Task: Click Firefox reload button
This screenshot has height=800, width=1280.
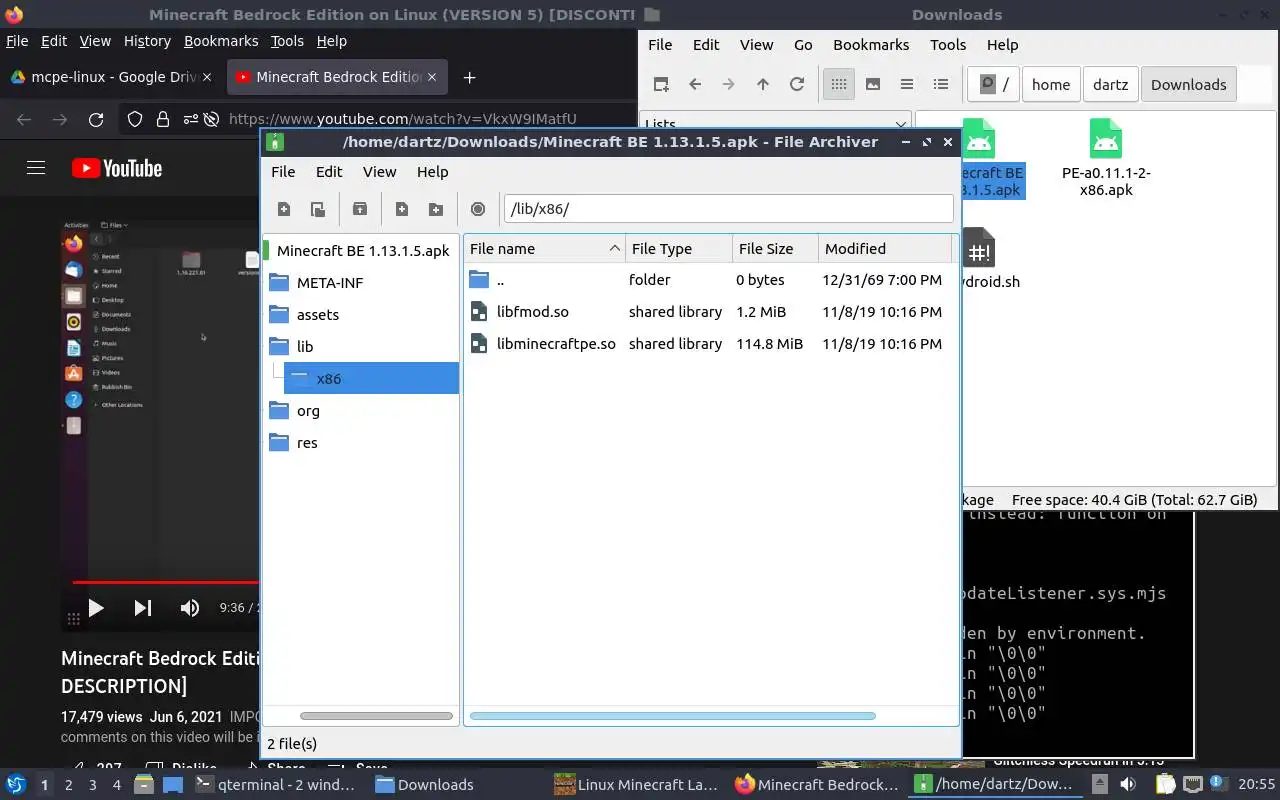Action: 96,119
